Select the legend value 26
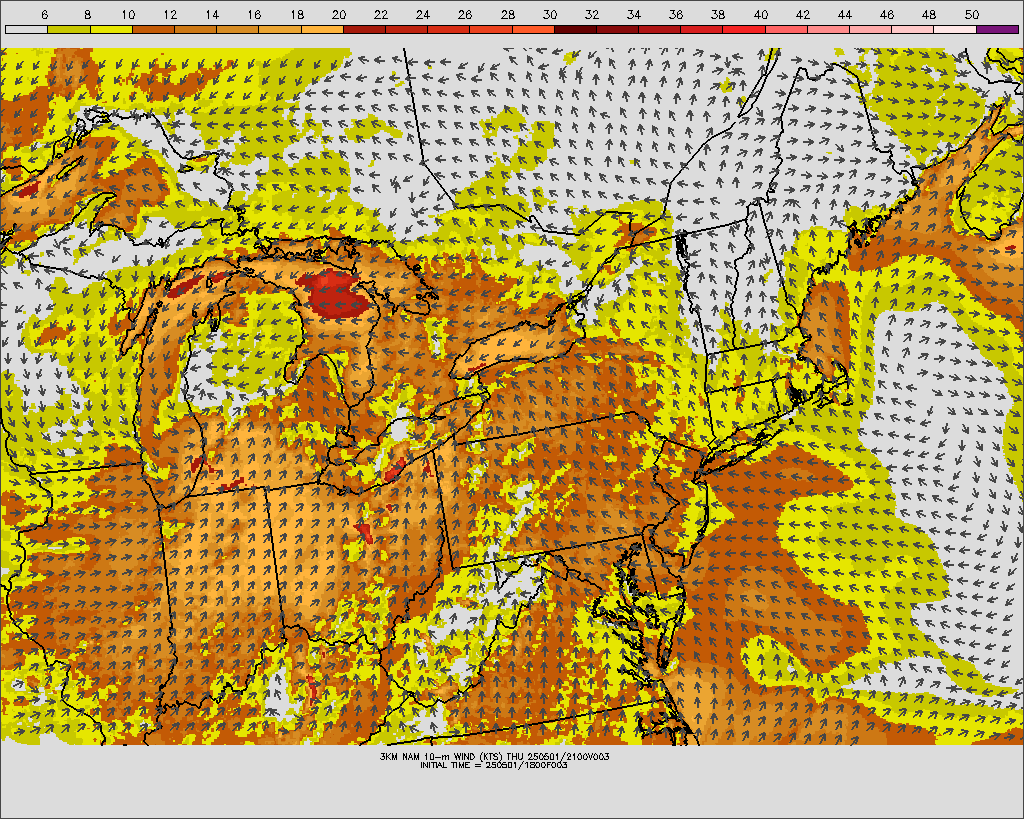 coord(465,14)
